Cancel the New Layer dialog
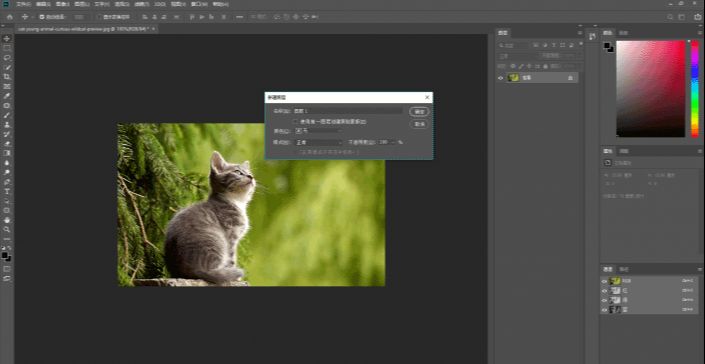 [x=419, y=124]
